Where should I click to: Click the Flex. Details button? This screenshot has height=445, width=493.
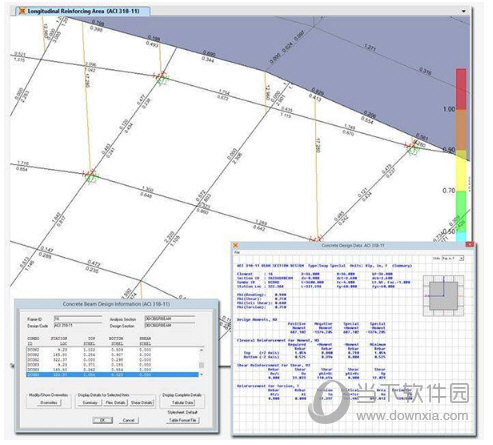pos(115,402)
